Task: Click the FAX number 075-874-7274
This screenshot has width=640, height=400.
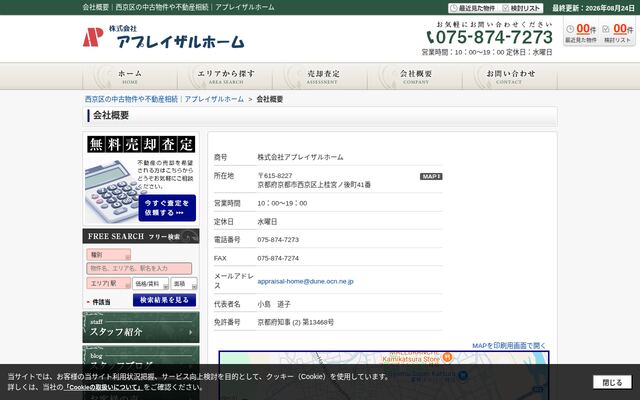Action: tap(278, 258)
